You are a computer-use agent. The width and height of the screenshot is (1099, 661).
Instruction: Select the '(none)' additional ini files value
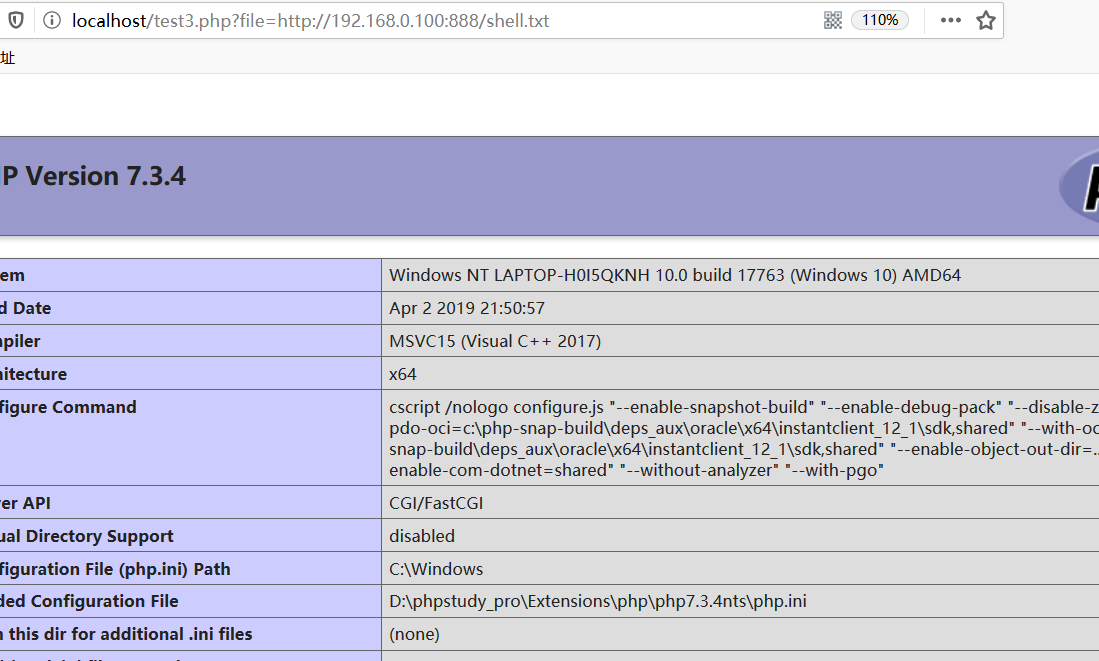[x=414, y=634]
